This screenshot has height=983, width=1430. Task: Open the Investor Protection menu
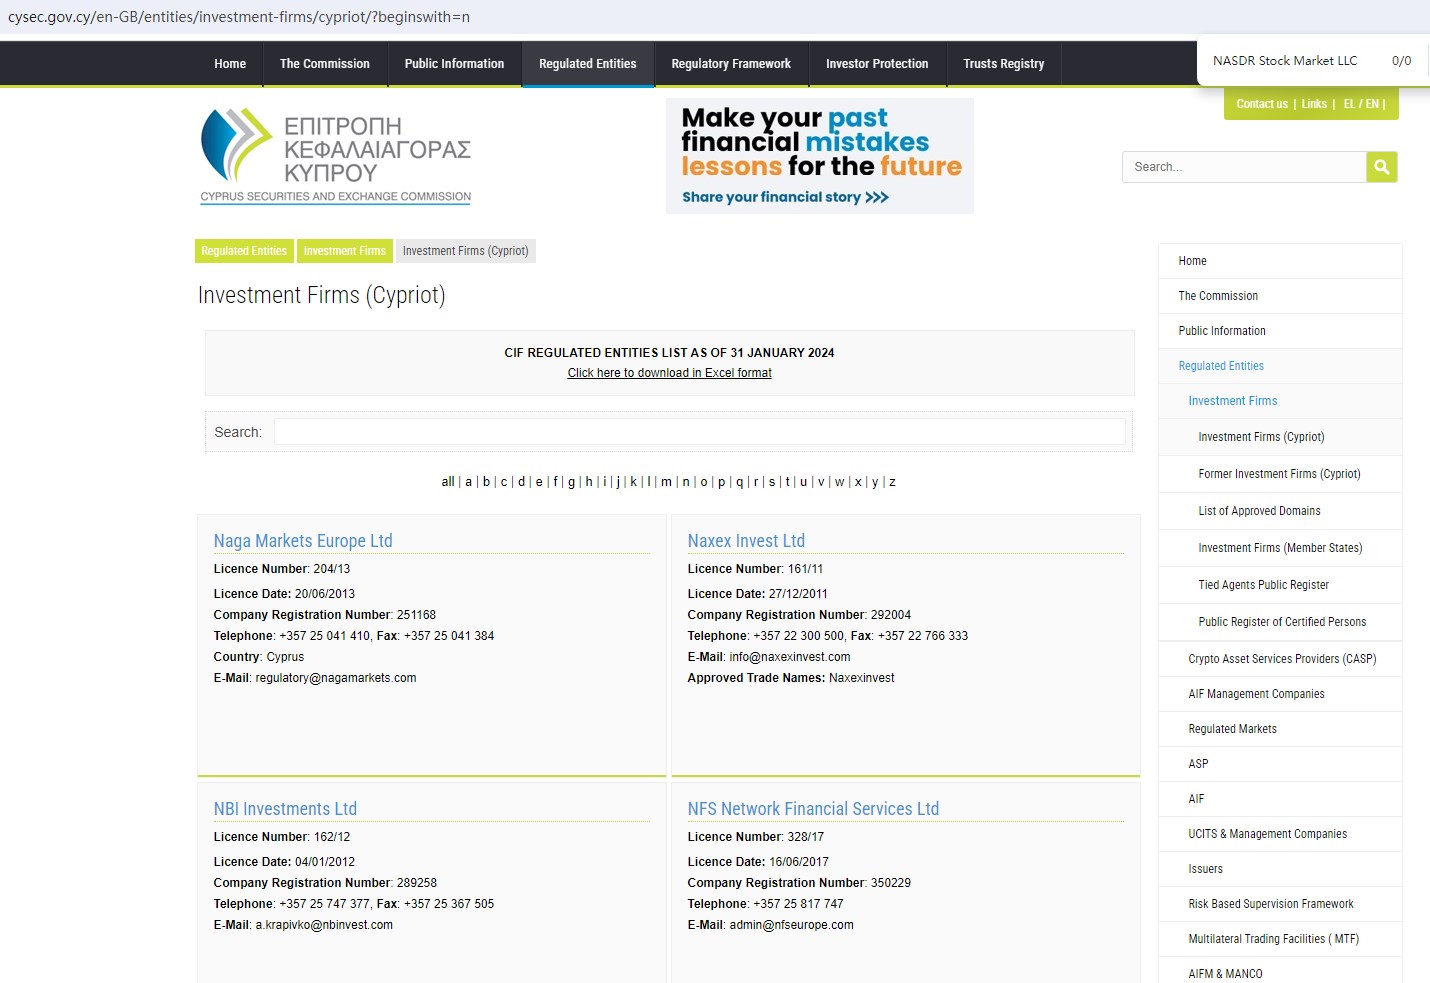[877, 64]
